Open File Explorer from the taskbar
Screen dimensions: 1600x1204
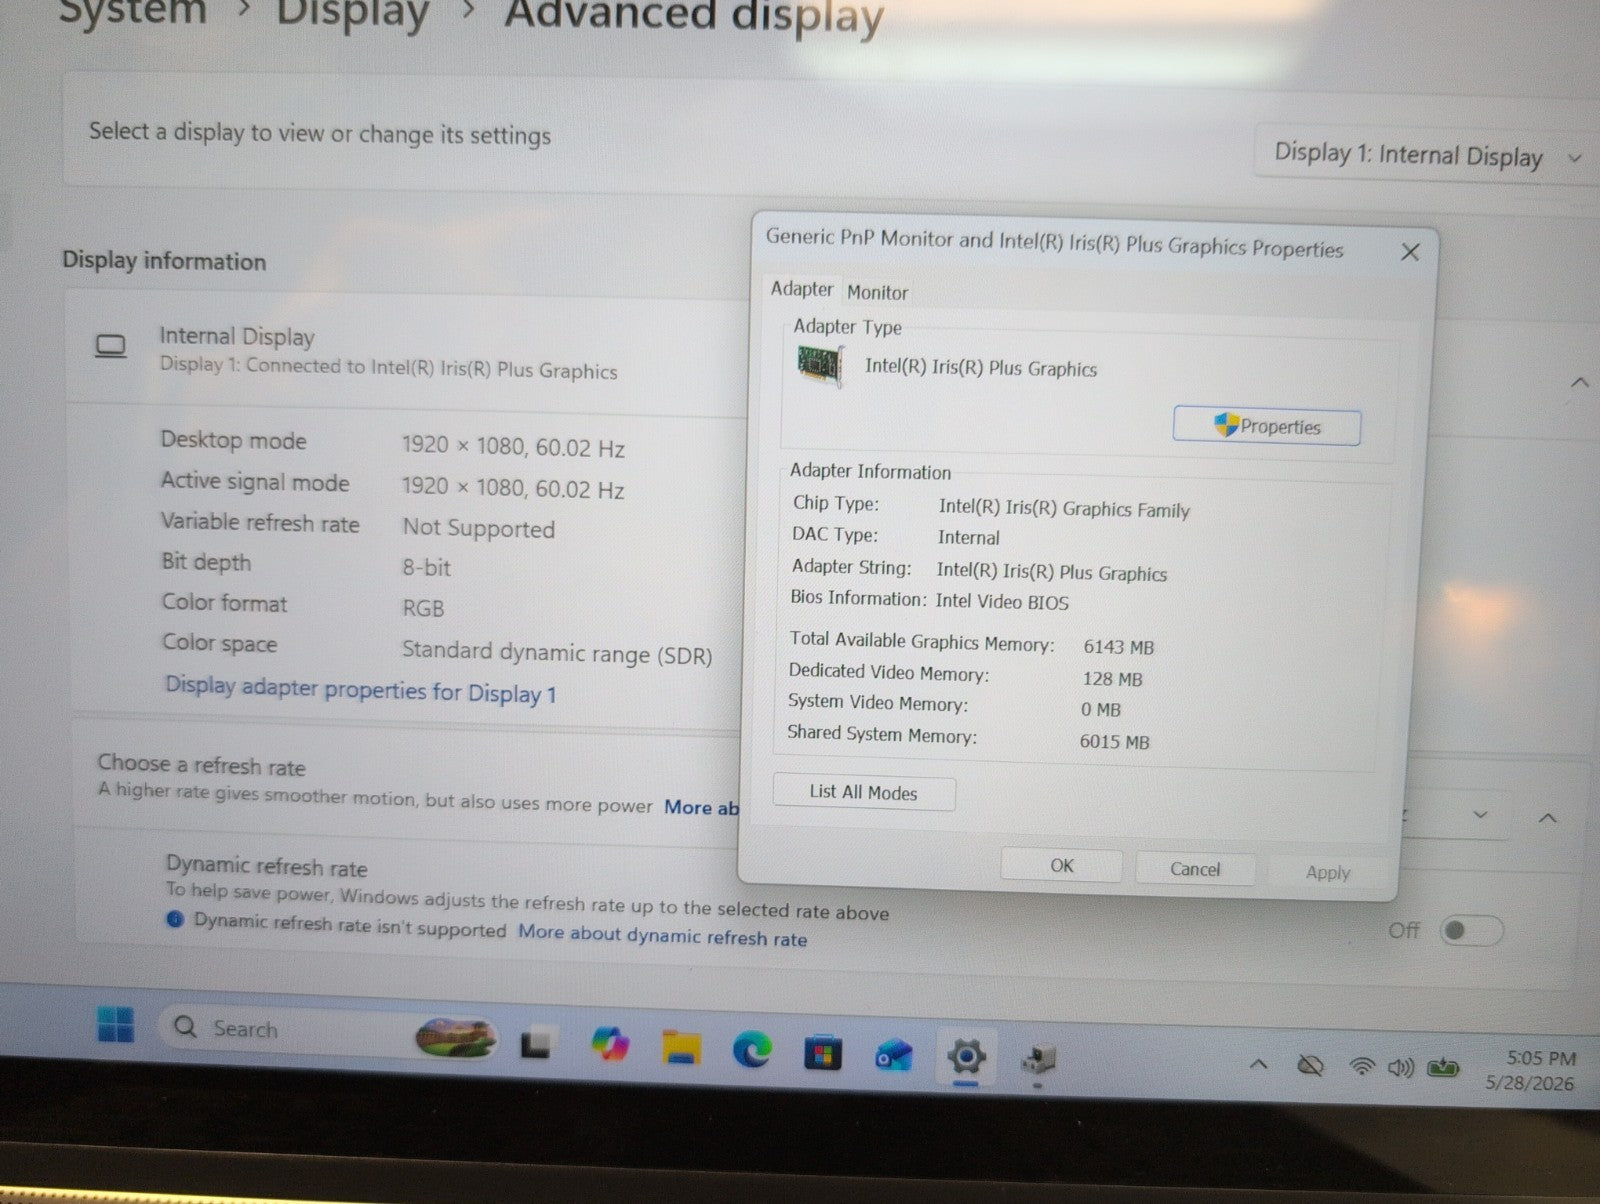tap(681, 1049)
